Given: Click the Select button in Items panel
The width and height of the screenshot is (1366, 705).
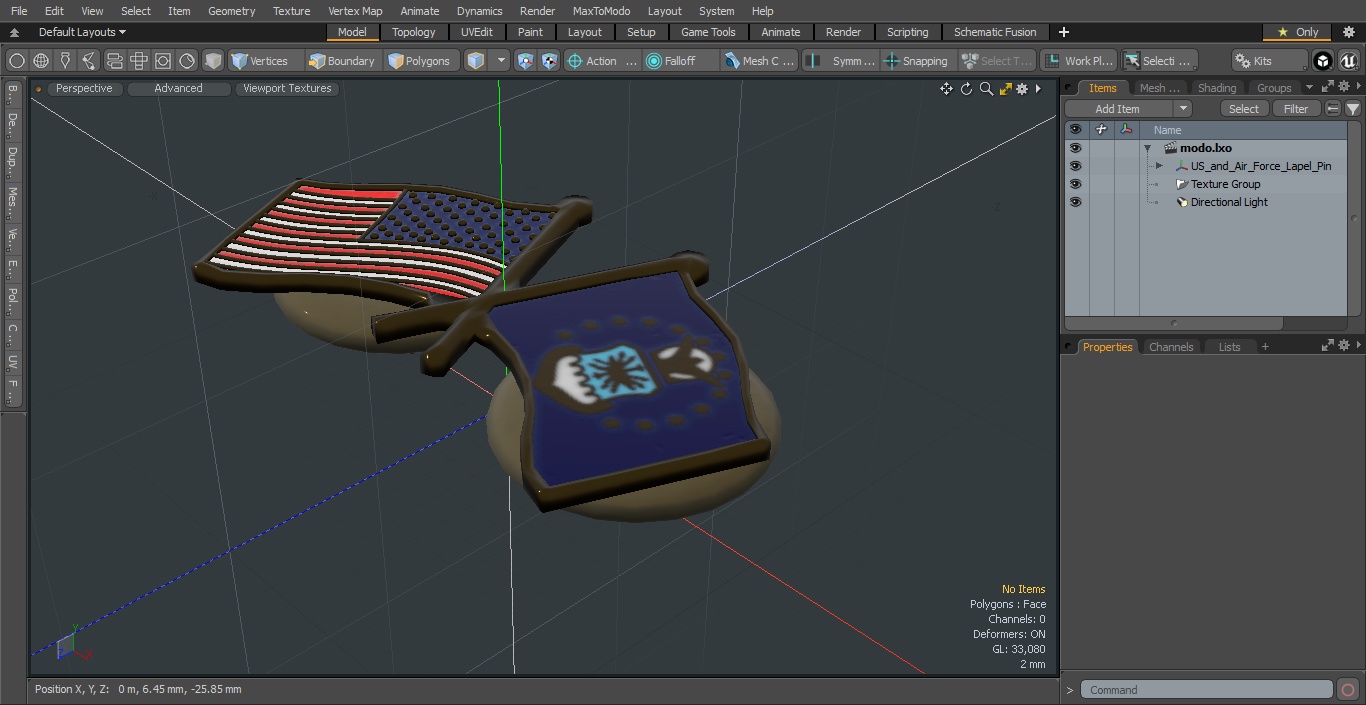Looking at the screenshot, I should tap(1244, 109).
